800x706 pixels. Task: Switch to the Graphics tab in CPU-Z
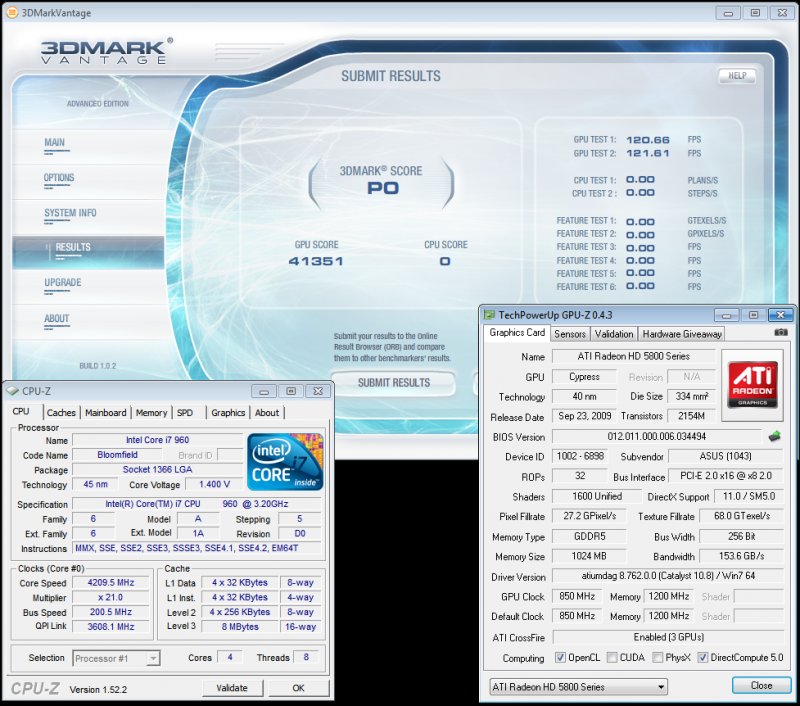click(x=228, y=413)
